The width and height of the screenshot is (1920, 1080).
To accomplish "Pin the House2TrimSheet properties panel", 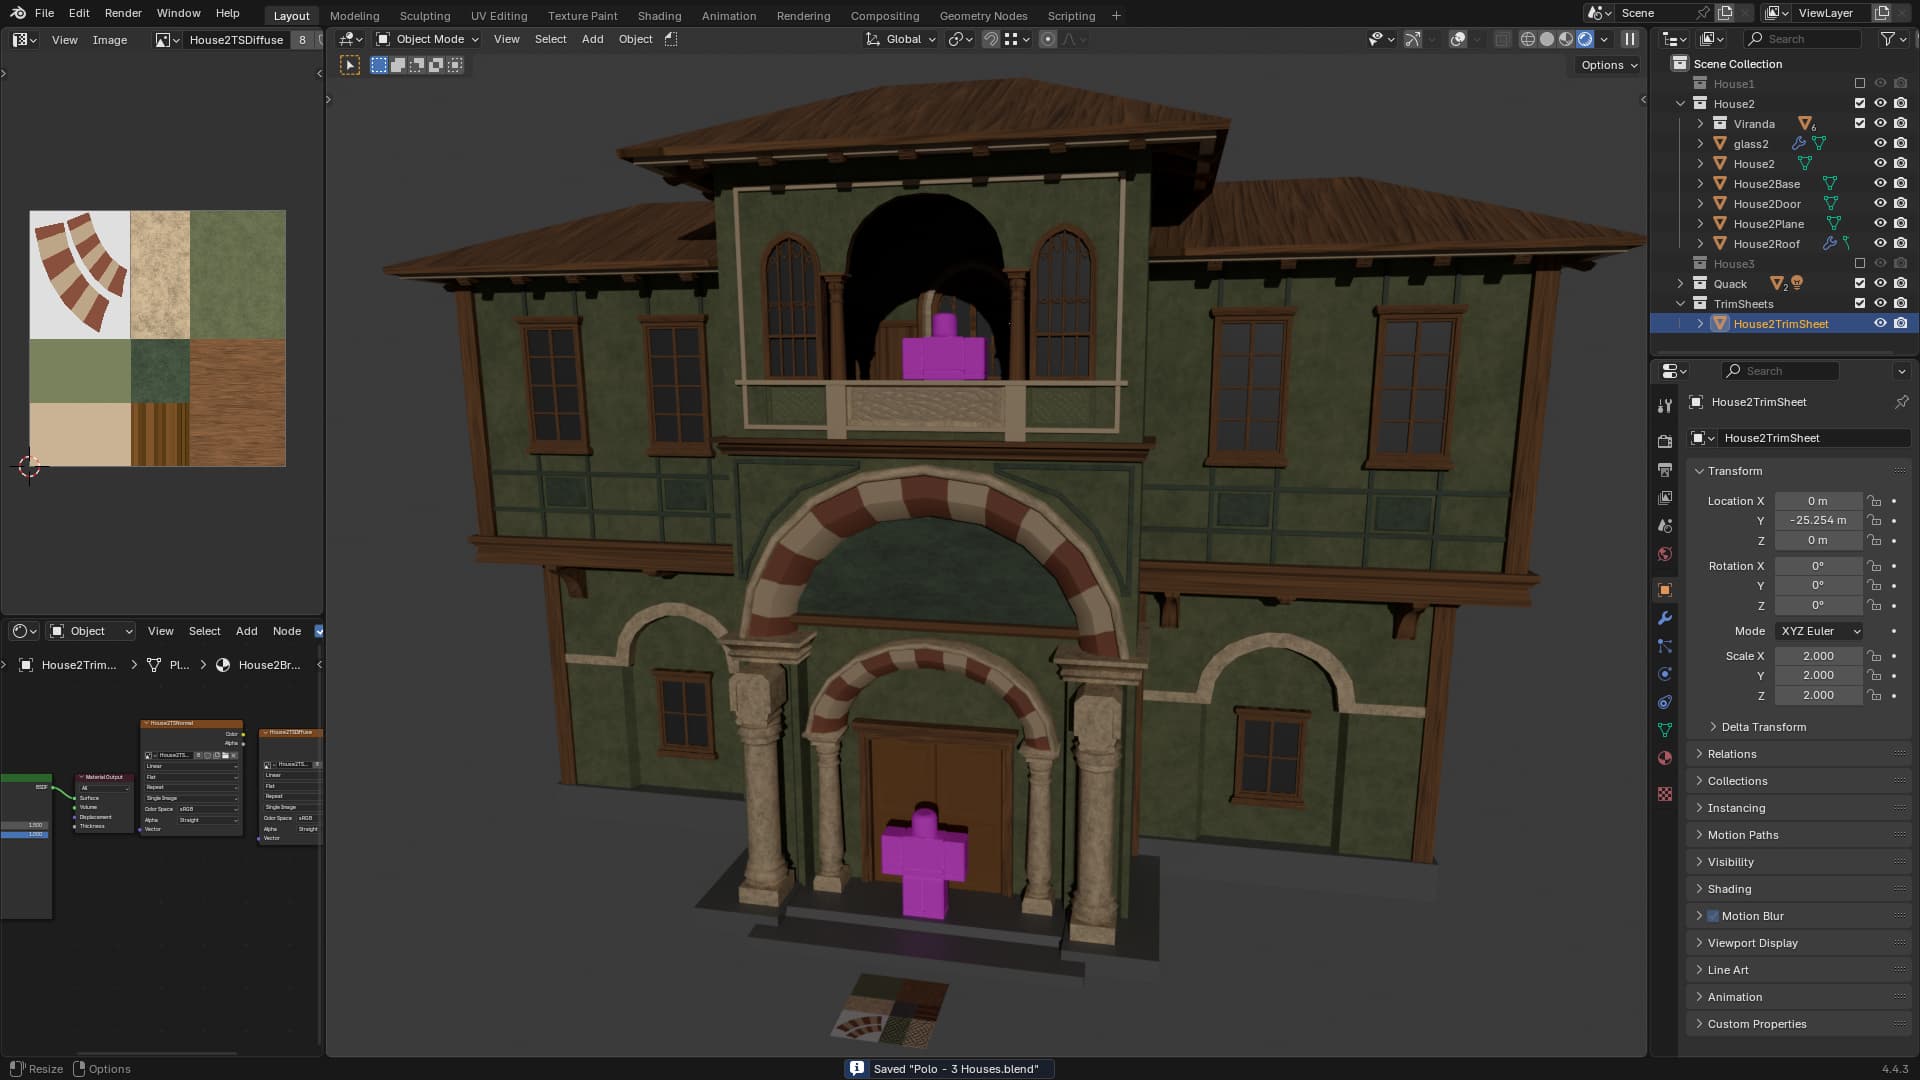I will pos(1901,402).
